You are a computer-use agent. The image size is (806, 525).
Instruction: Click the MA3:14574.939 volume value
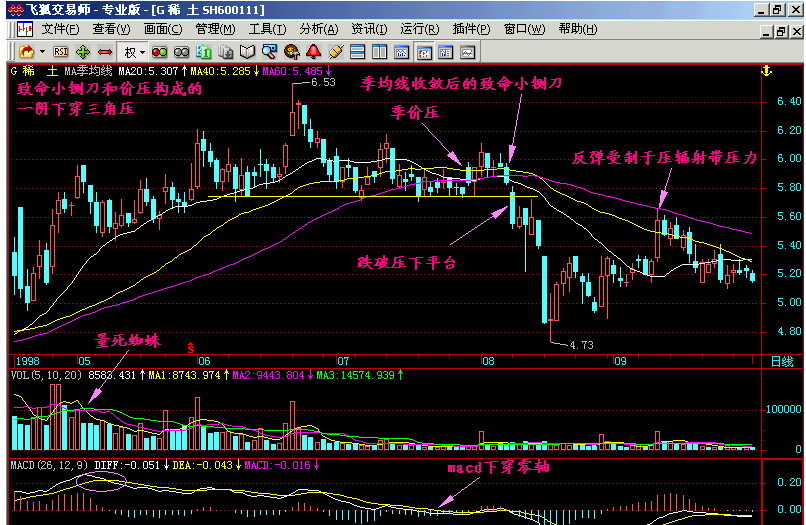[355, 375]
